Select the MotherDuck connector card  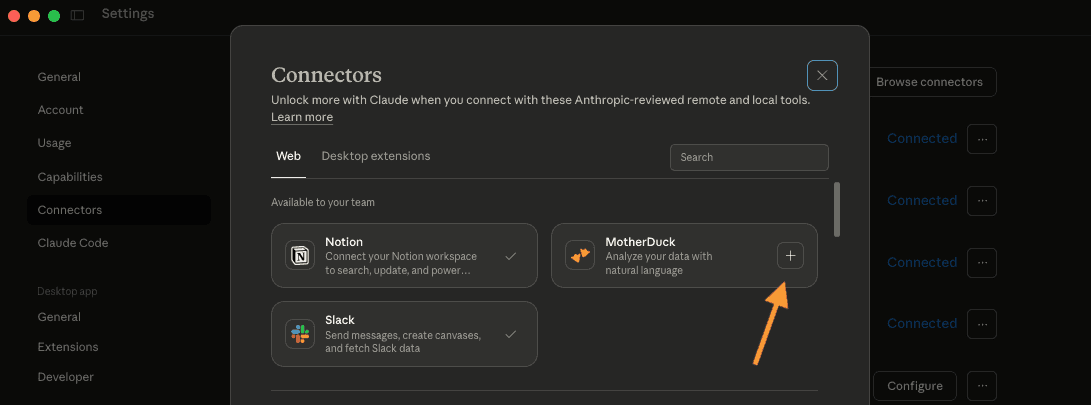tap(684, 255)
